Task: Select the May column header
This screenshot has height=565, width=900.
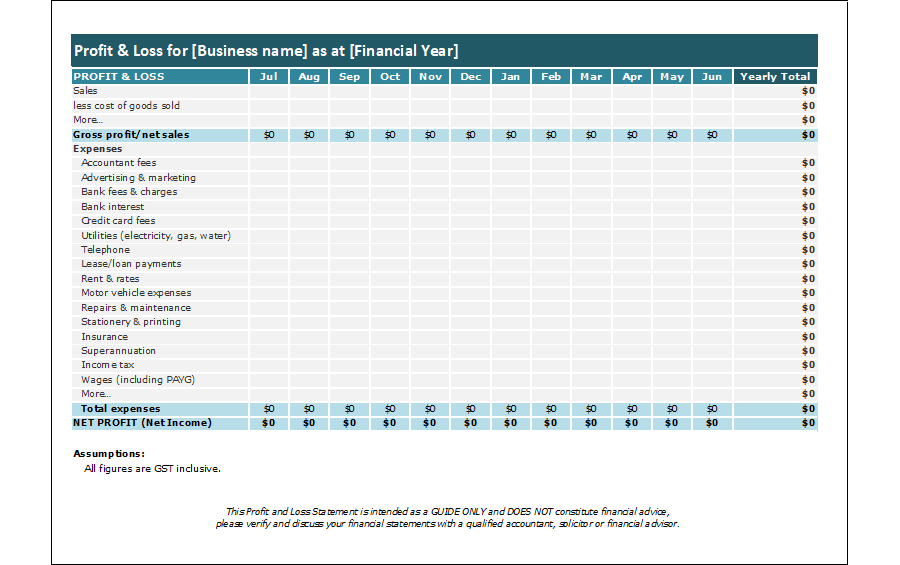Action: coord(672,76)
